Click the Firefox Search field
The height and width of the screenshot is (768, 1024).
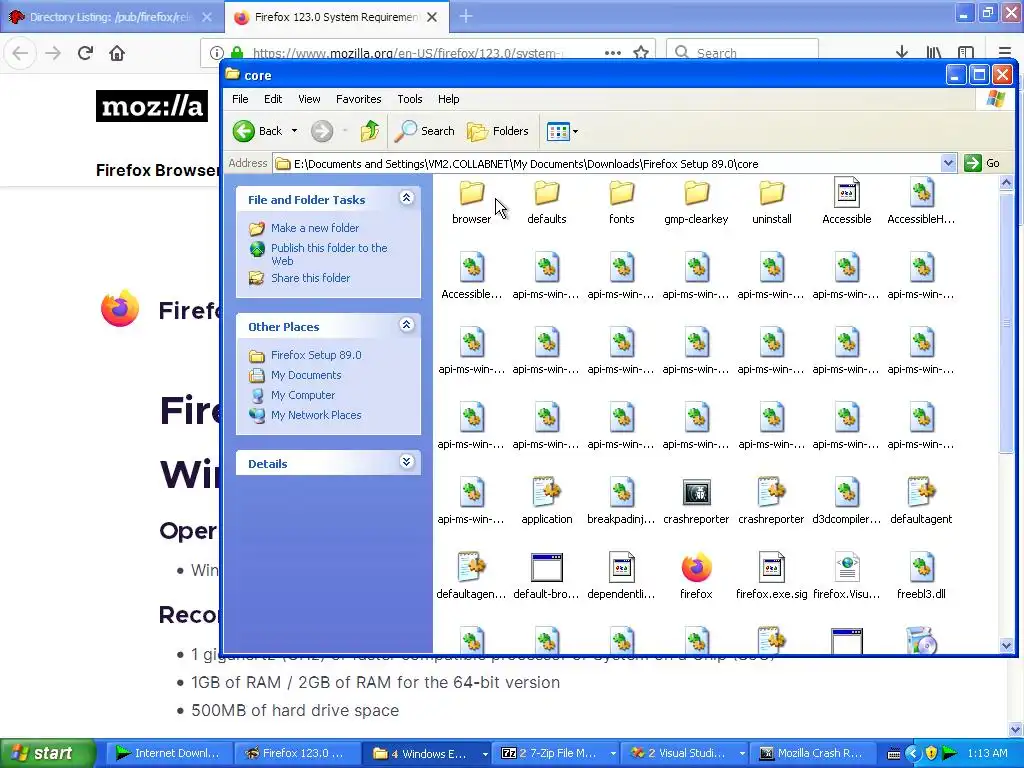click(742, 53)
